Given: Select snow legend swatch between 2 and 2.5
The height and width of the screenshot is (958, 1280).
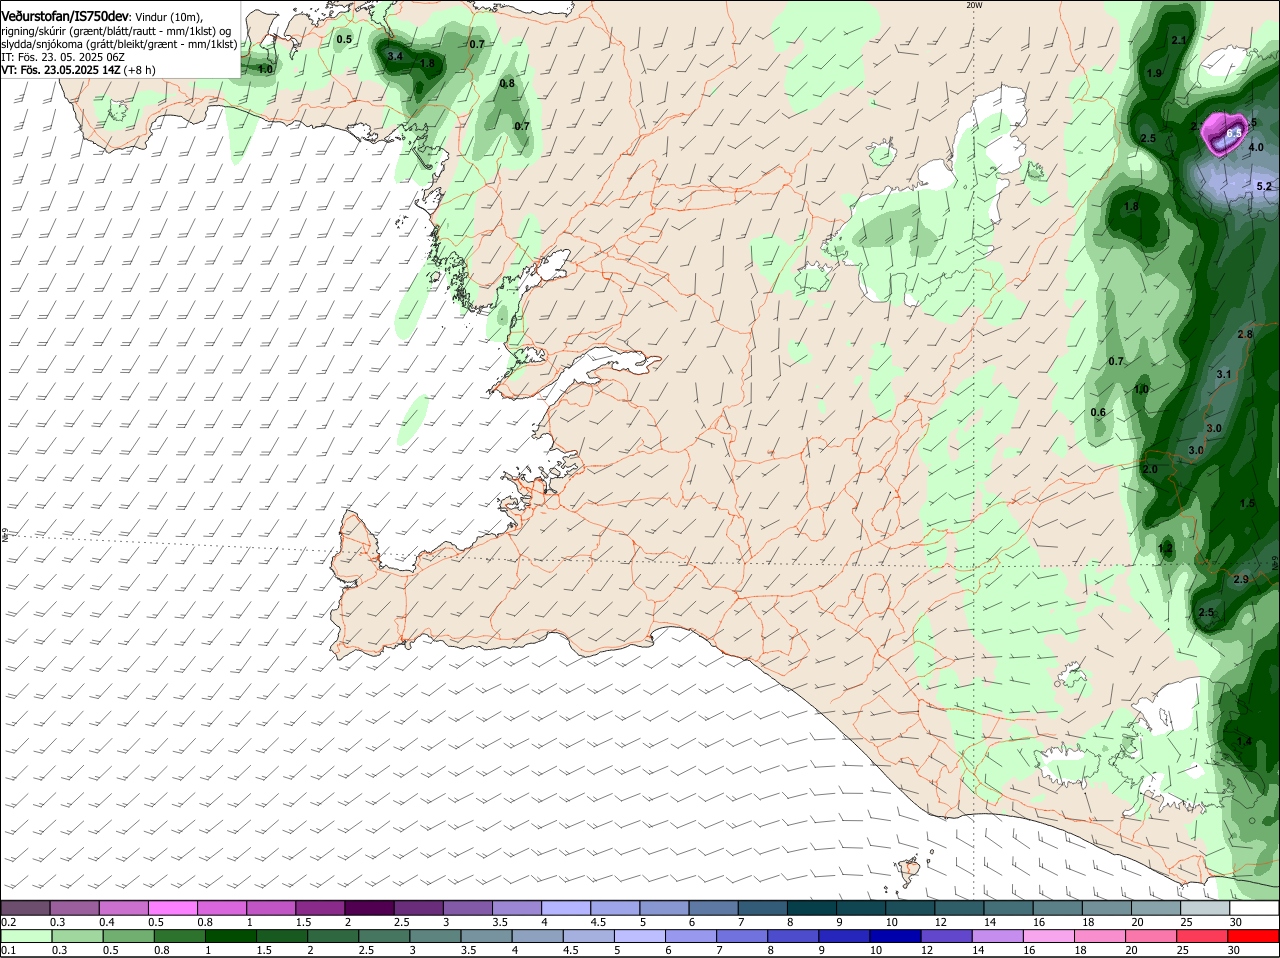Looking at the screenshot, I should [x=369, y=907].
